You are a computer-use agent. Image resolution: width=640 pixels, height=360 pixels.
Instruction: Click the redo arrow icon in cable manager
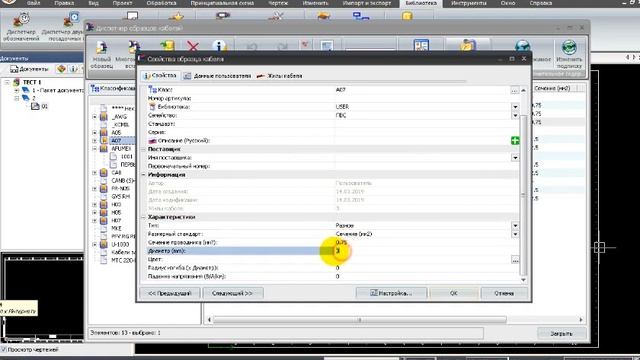coord(282,47)
